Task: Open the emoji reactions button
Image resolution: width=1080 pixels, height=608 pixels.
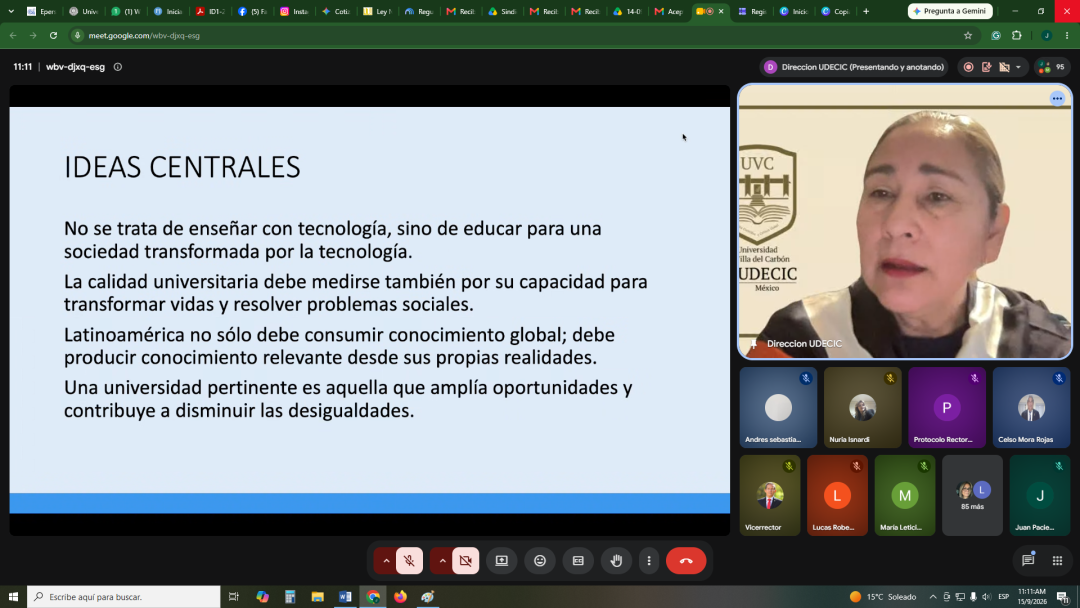Action: point(540,560)
